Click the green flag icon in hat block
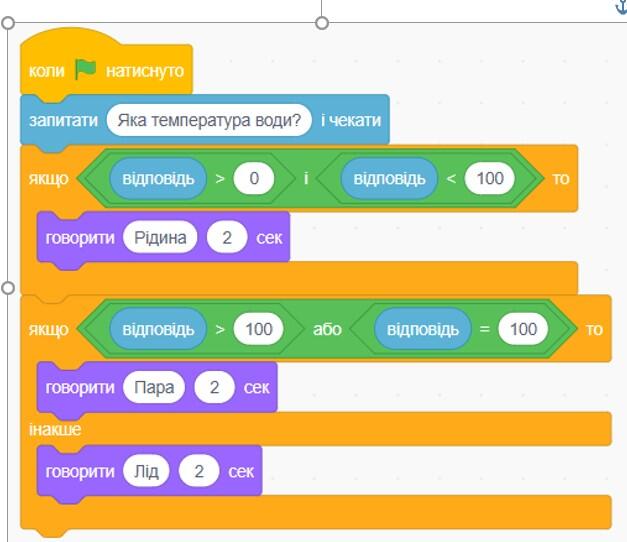The image size is (627, 542). pos(86,70)
